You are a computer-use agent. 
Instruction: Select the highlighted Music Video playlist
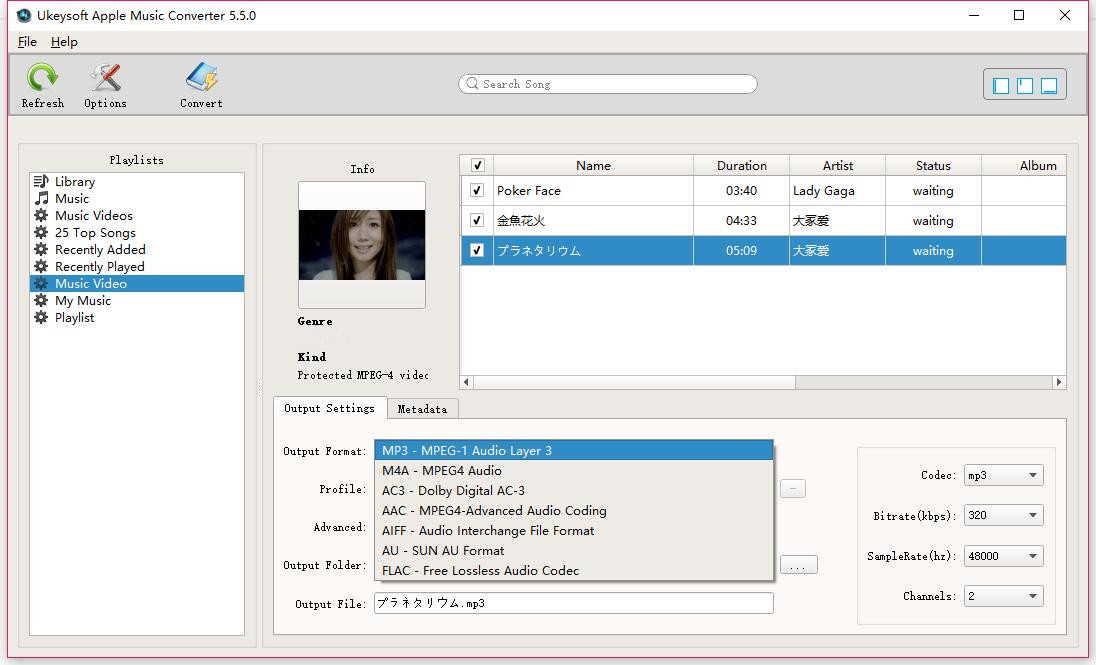click(137, 283)
